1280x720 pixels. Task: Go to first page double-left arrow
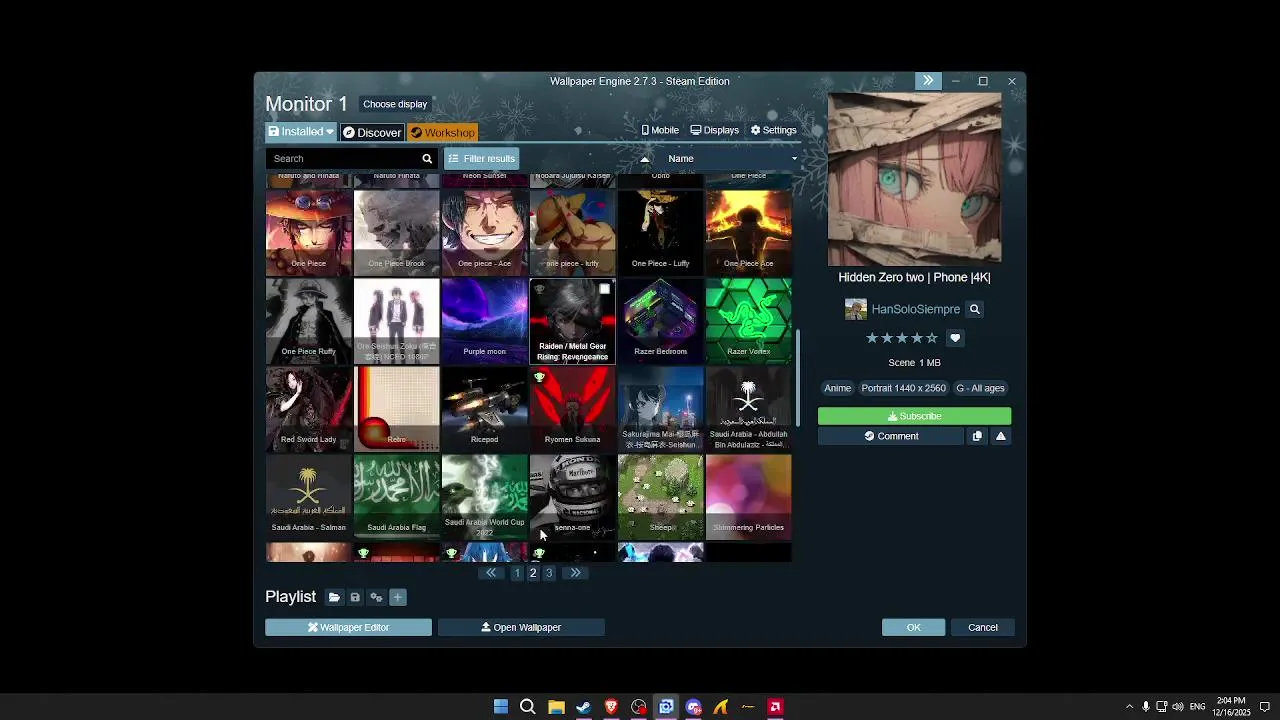[491, 573]
